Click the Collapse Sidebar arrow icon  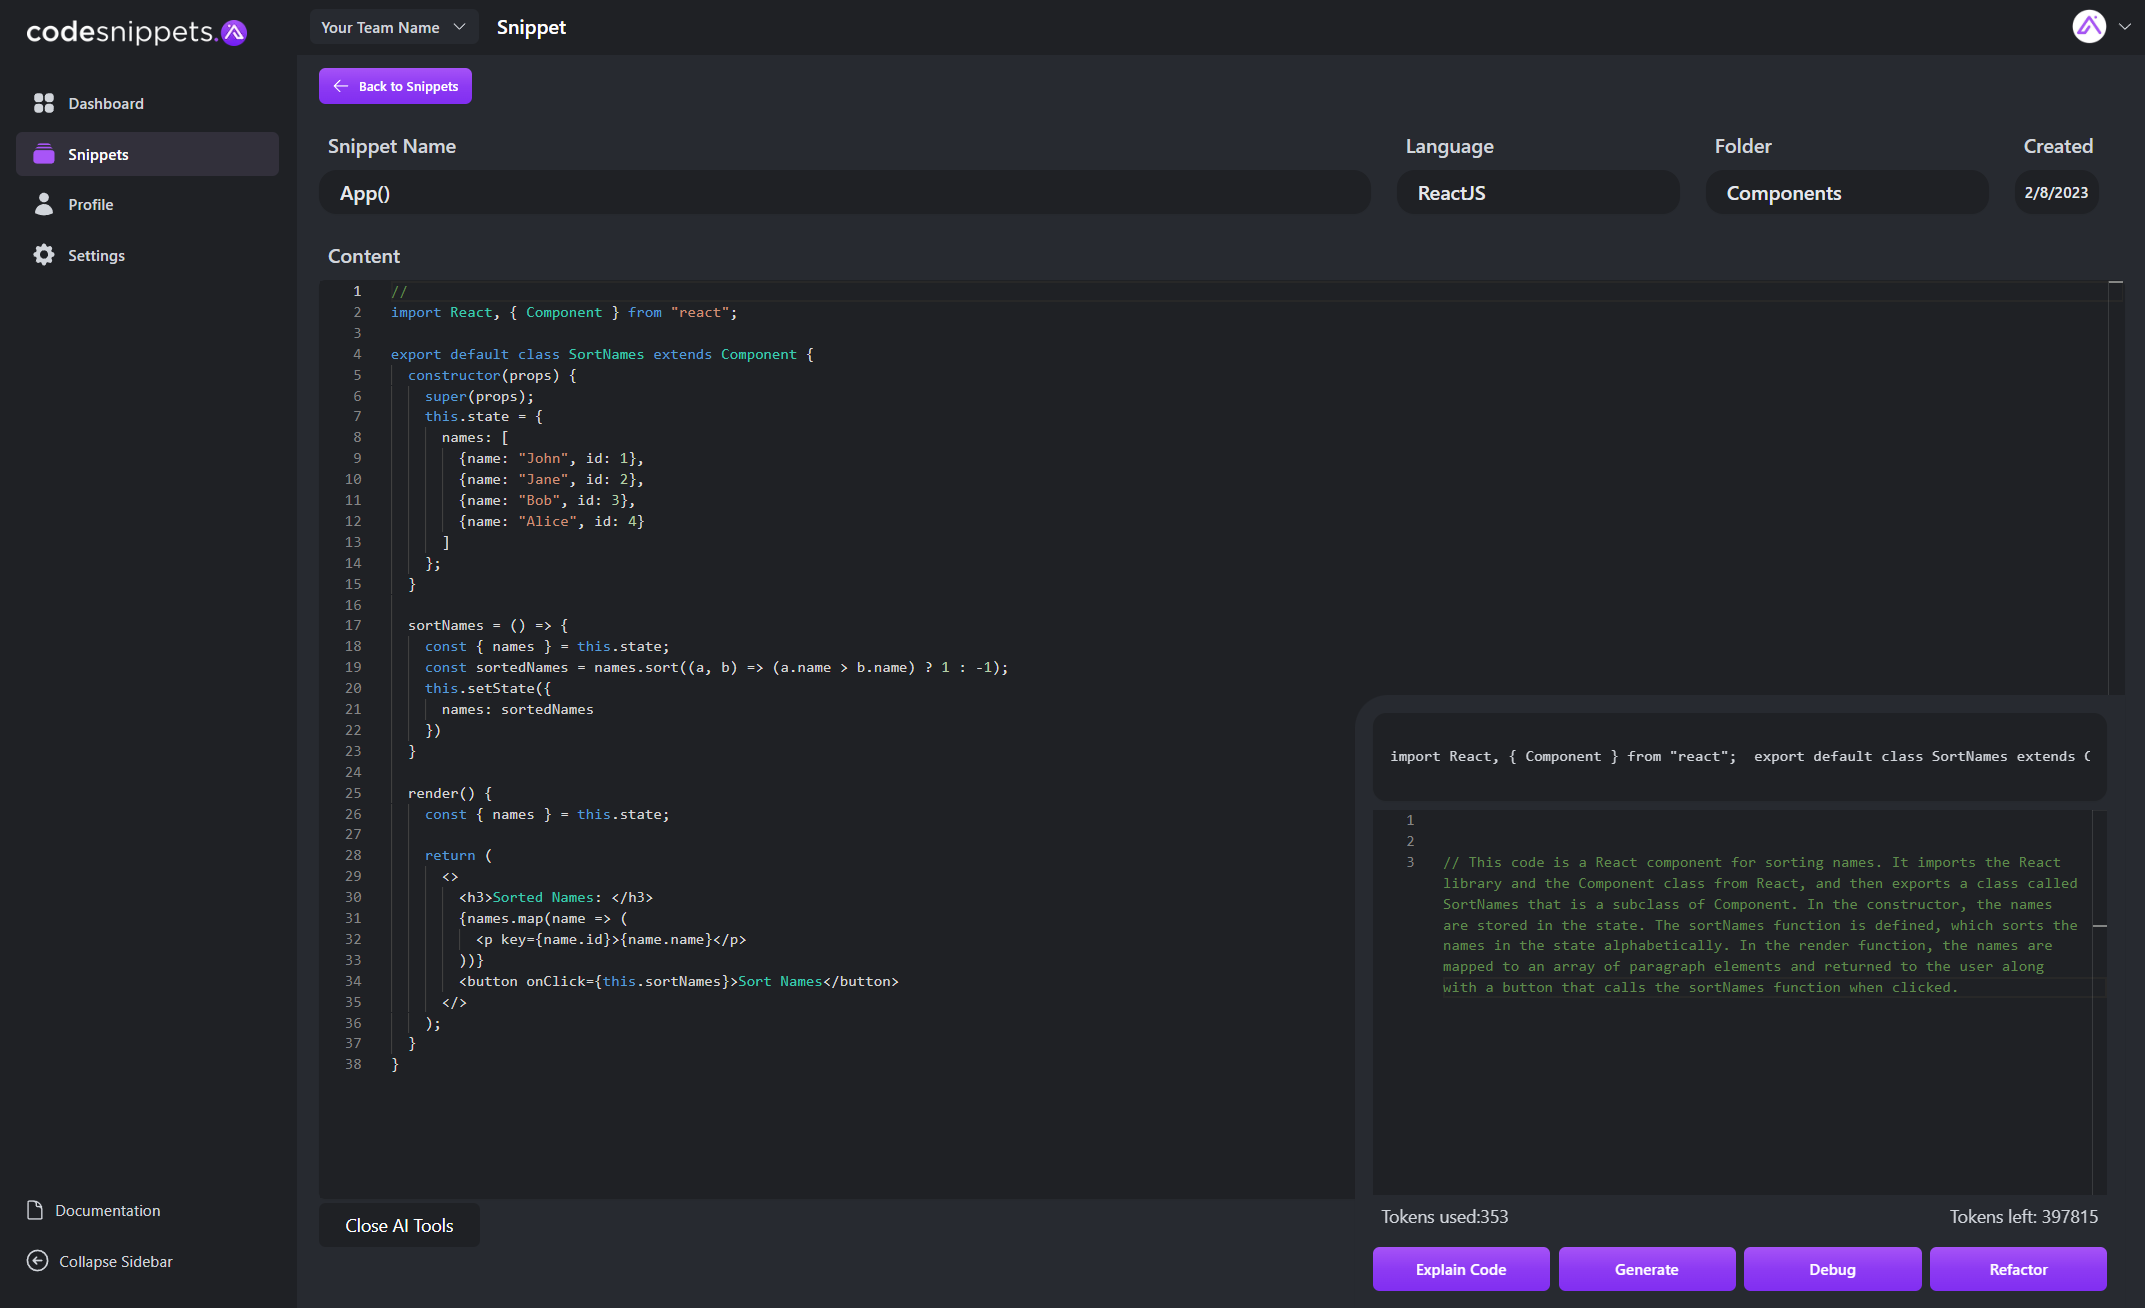click(x=37, y=1261)
